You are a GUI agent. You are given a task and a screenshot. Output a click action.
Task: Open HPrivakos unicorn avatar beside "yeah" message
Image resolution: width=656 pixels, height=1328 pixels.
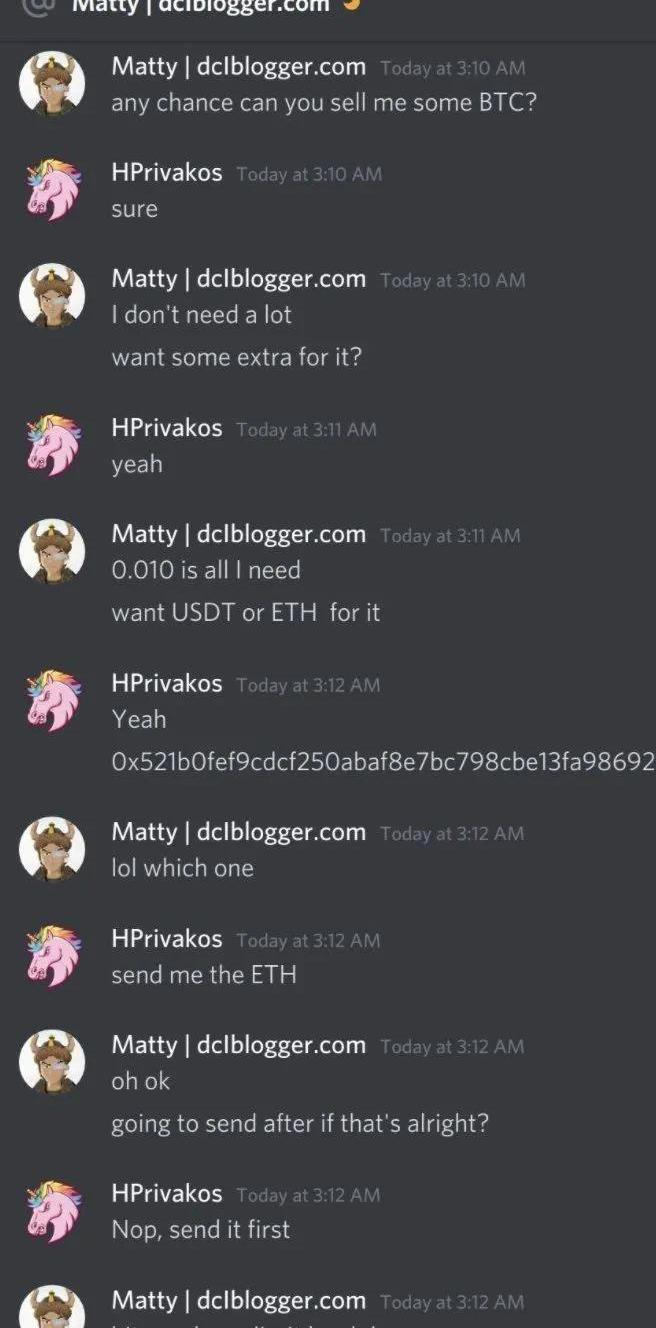click(52, 445)
